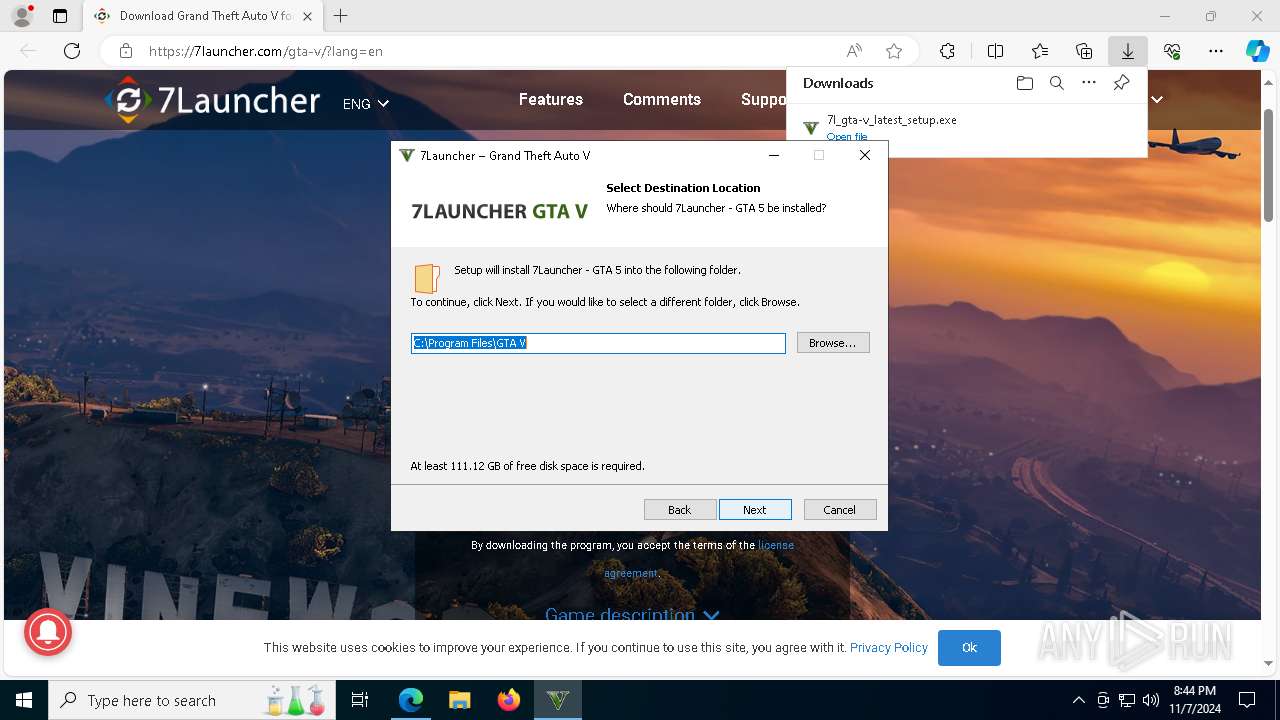Open the Extensions puzzle icon
This screenshot has height=720, width=1280.
[947, 51]
